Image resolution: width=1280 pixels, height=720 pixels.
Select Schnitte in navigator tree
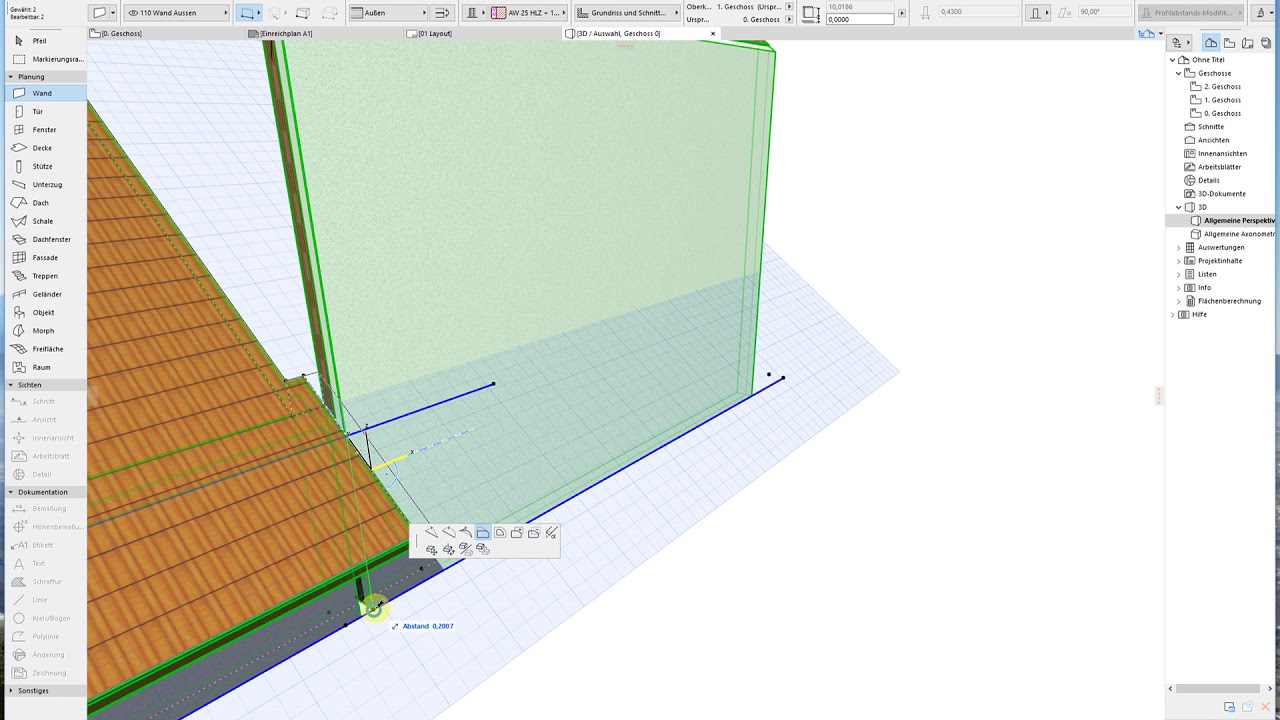click(1210, 127)
